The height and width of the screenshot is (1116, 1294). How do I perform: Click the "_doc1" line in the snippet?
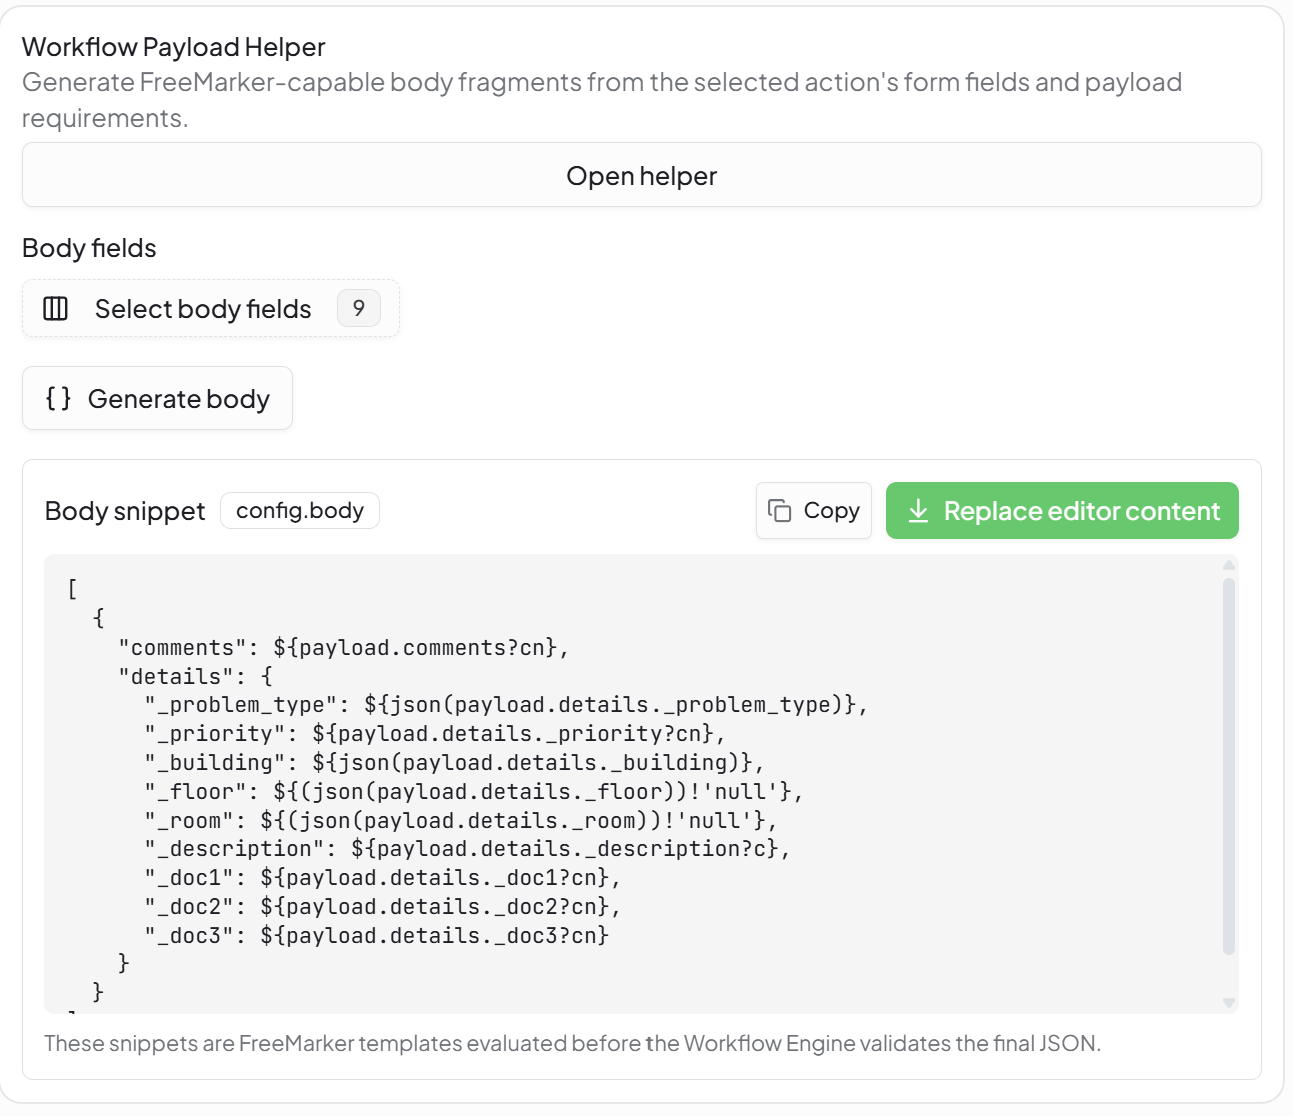point(383,878)
